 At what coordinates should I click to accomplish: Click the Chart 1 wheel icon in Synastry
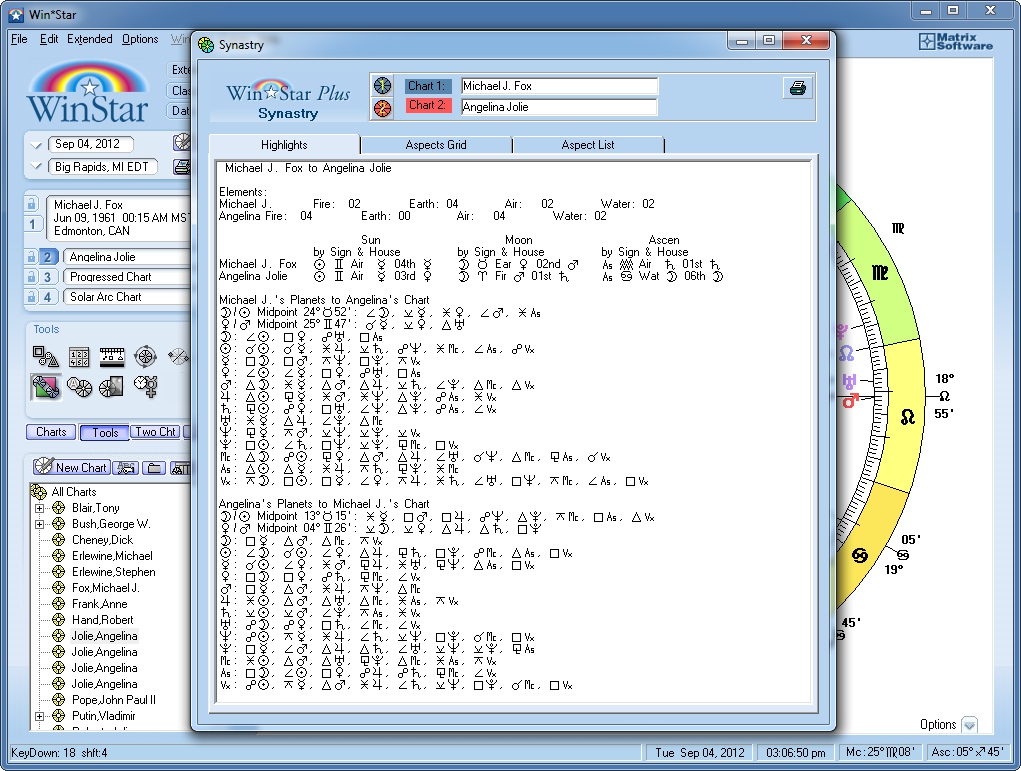(x=382, y=86)
